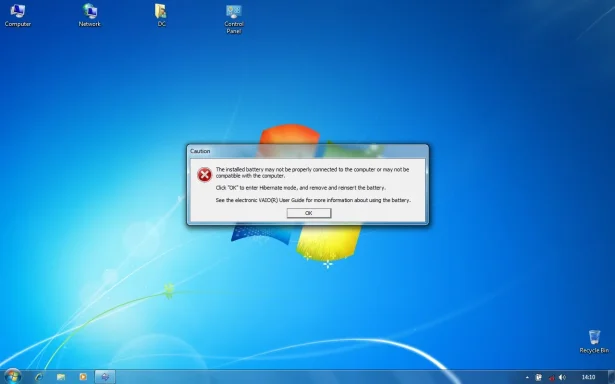Launch Internet Explorer from the taskbar
This screenshot has height=384, width=615.
[39, 377]
